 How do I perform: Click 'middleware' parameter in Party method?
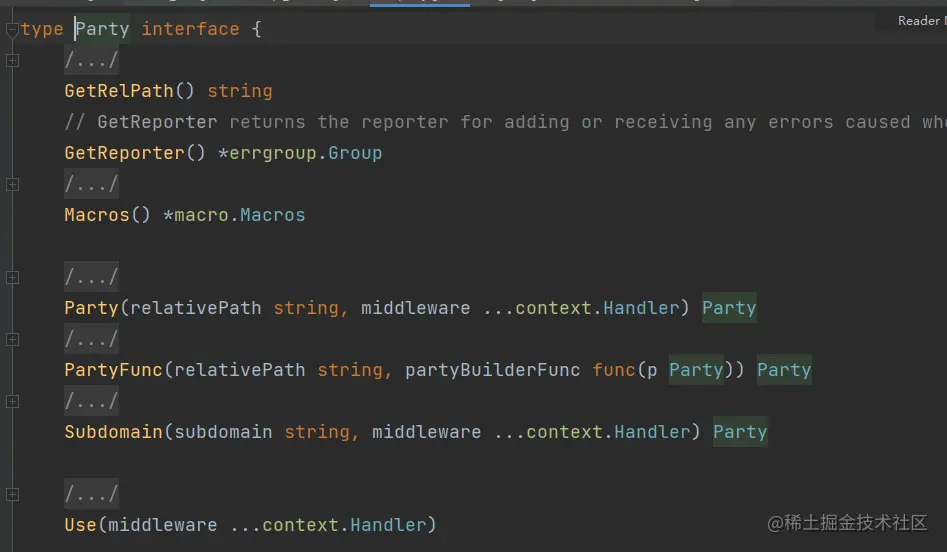coord(416,308)
